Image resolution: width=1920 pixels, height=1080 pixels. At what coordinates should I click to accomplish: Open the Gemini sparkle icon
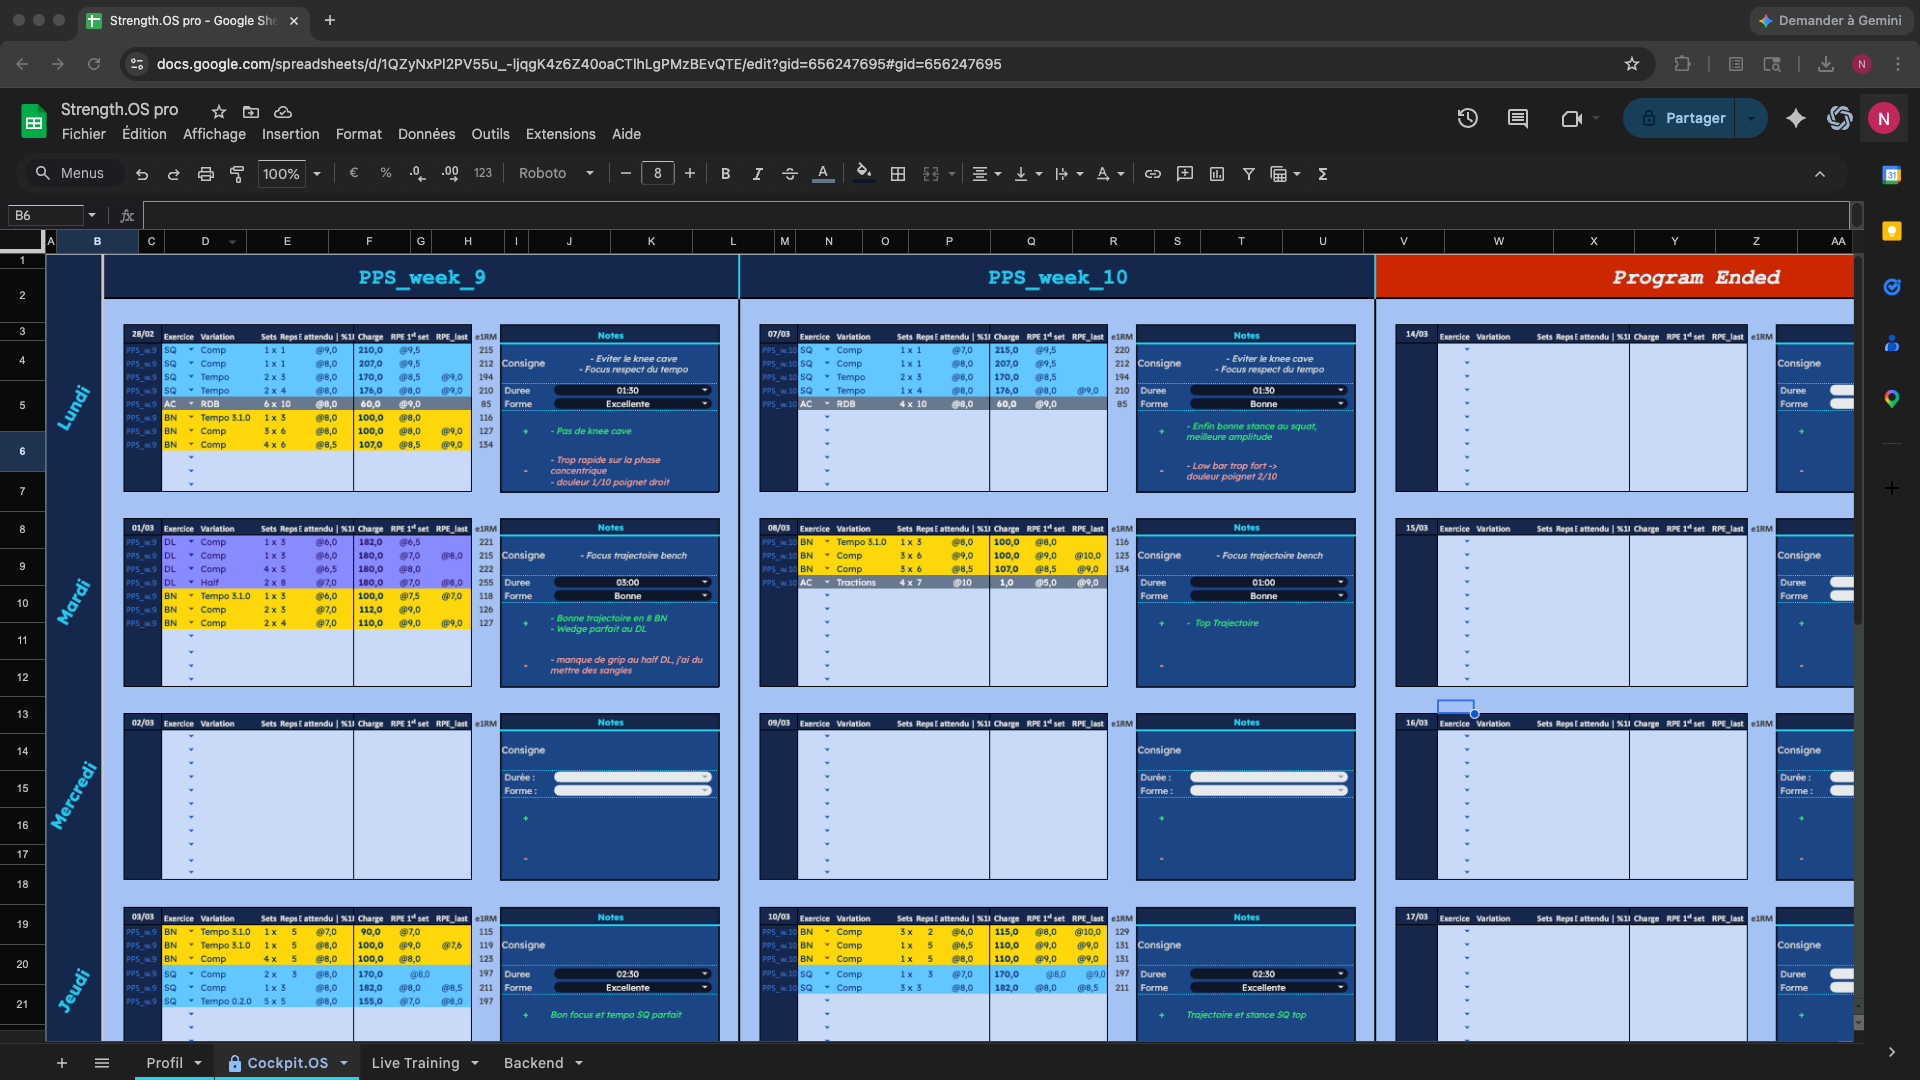(1795, 118)
